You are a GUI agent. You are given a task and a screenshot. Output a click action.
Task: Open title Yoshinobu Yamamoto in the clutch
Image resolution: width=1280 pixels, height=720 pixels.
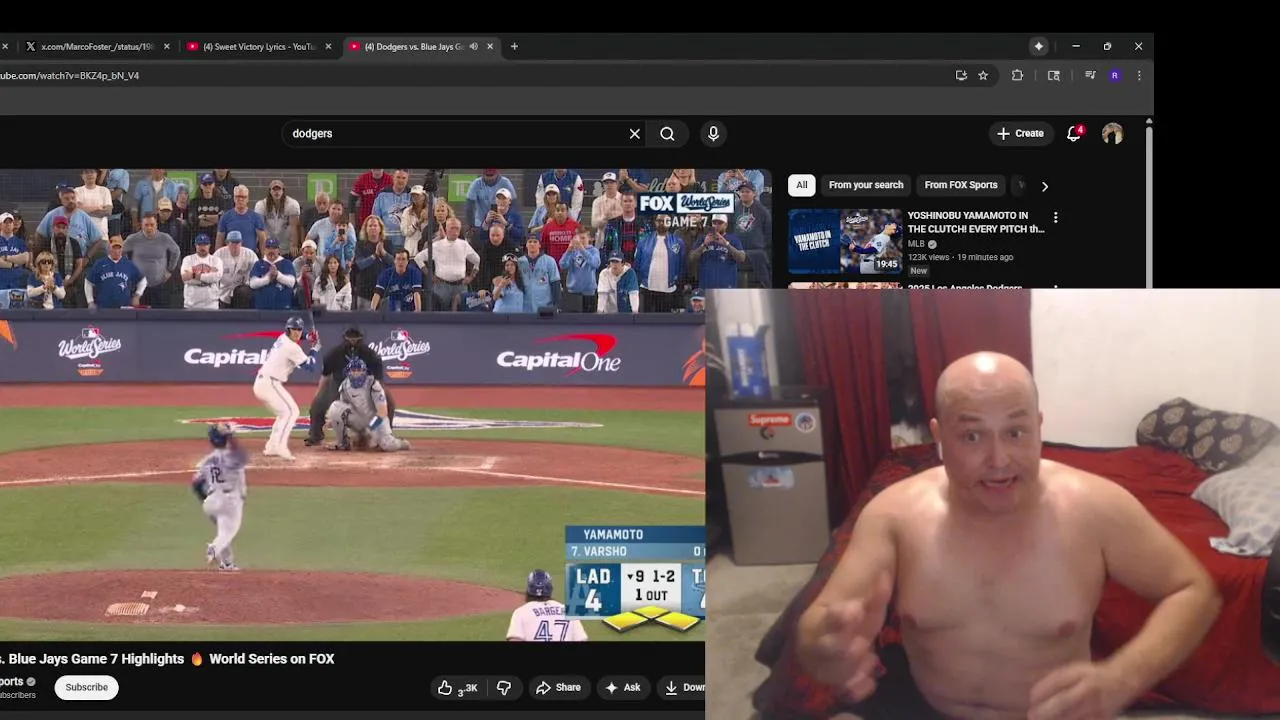click(x=975, y=222)
